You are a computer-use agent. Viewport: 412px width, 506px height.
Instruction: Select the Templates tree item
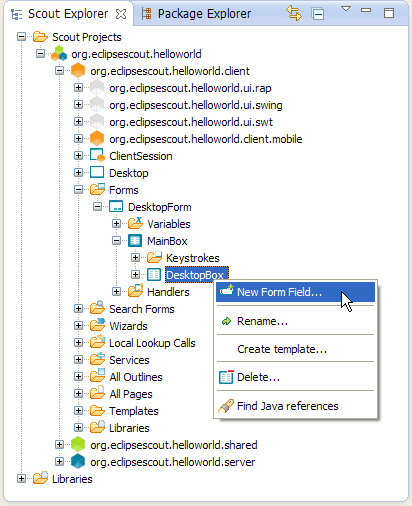(x=134, y=411)
